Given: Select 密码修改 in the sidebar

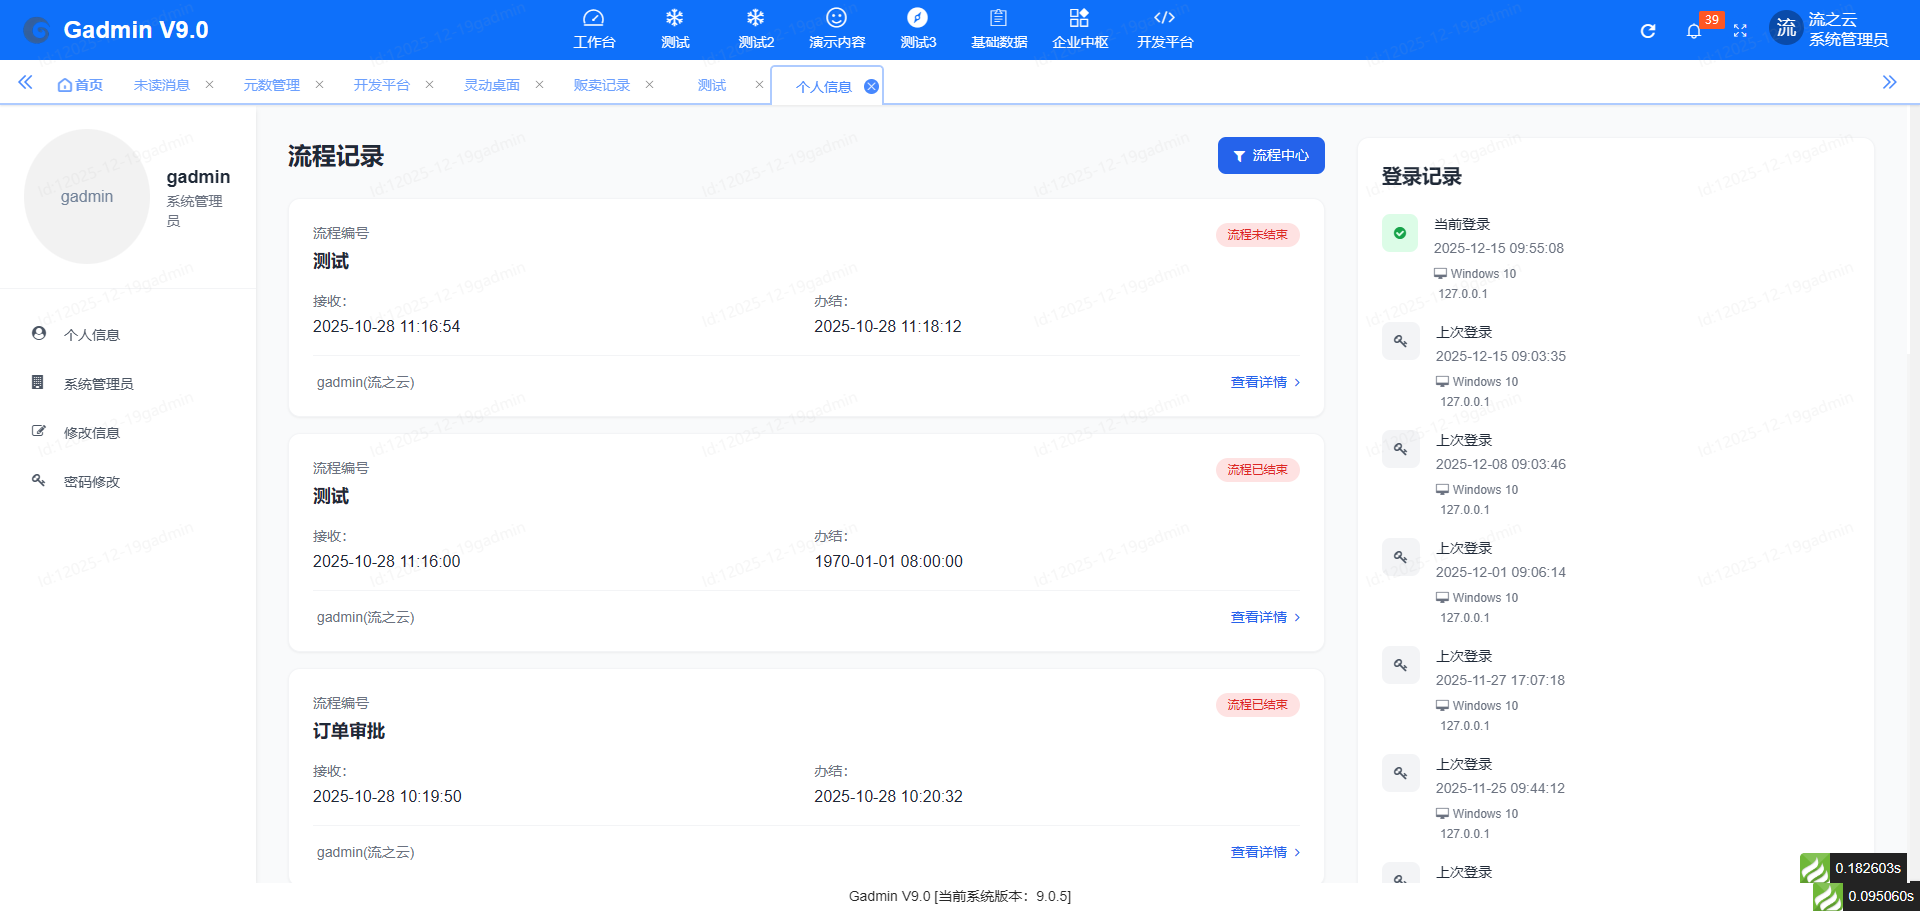Looking at the screenshot, I should 91,482.
